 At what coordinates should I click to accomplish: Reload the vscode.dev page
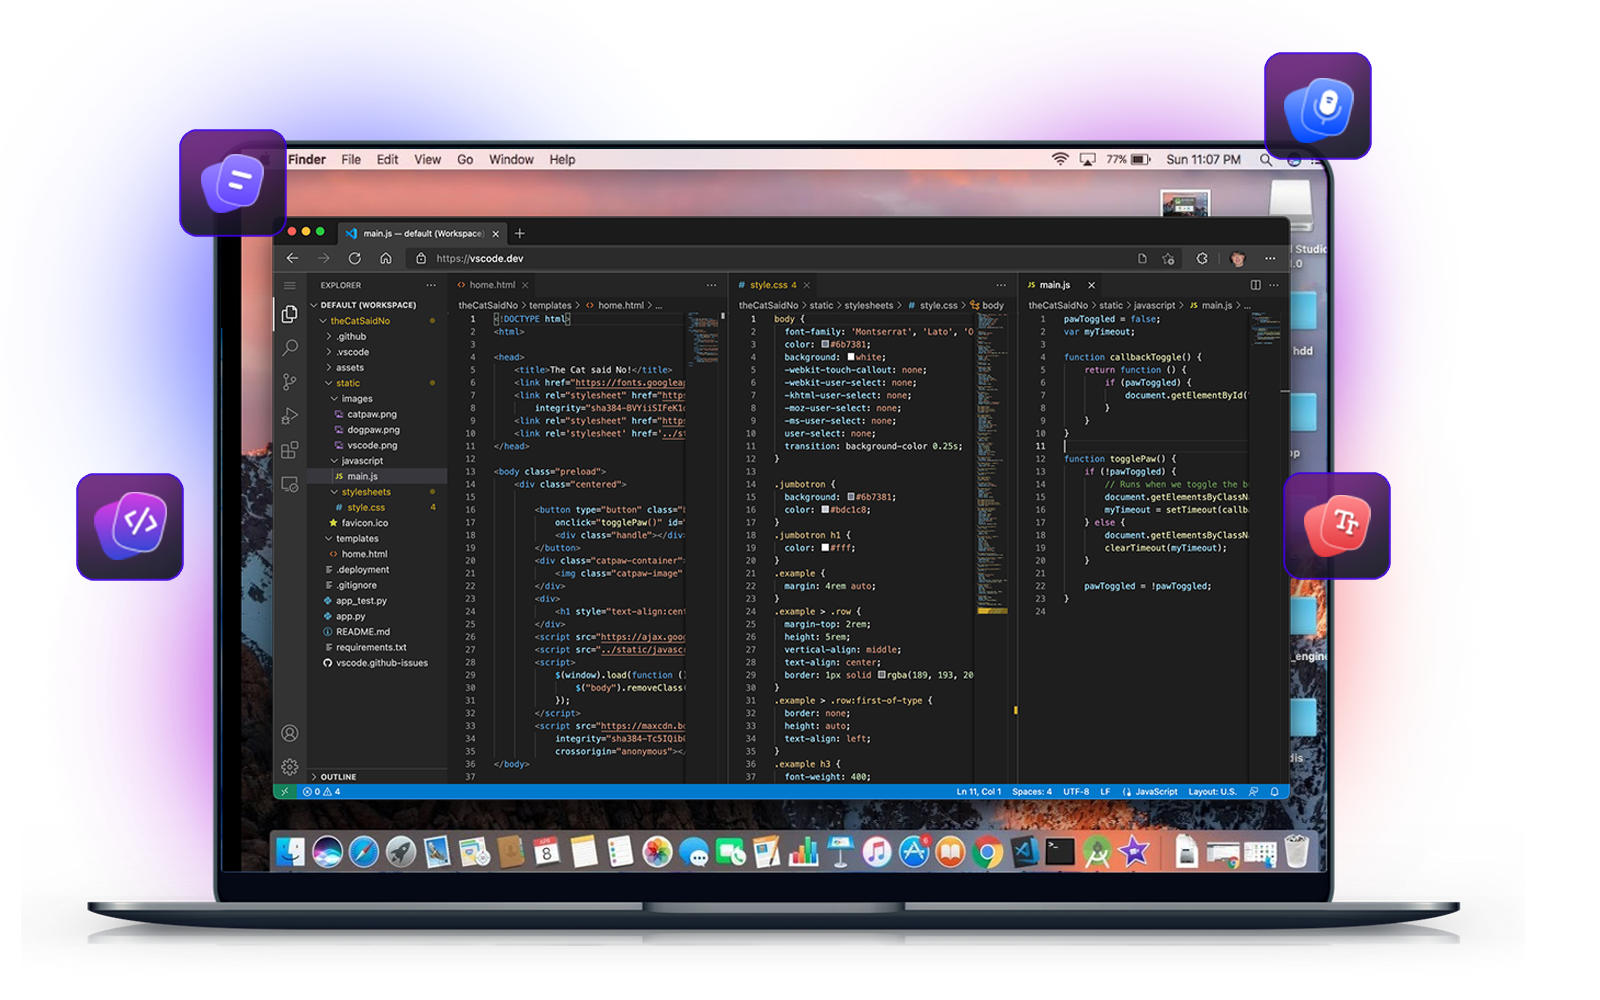(x=354, y=258)
